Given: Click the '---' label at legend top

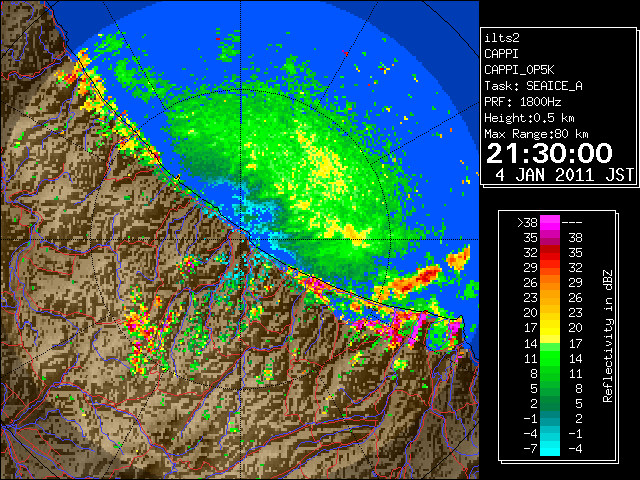Looking at the screenshot, I should point(572,223).
